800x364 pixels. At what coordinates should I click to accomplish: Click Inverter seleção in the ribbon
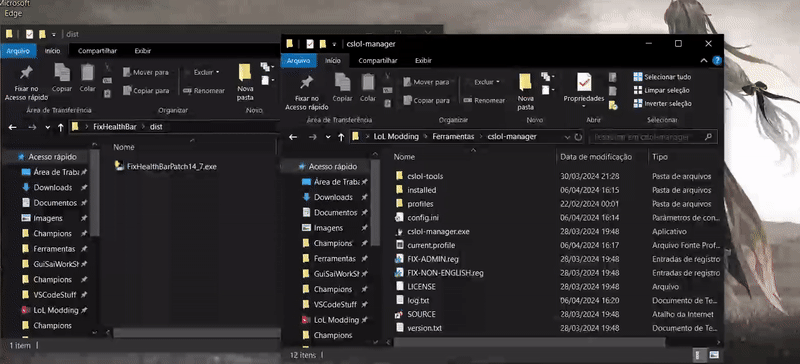[662, 104]
